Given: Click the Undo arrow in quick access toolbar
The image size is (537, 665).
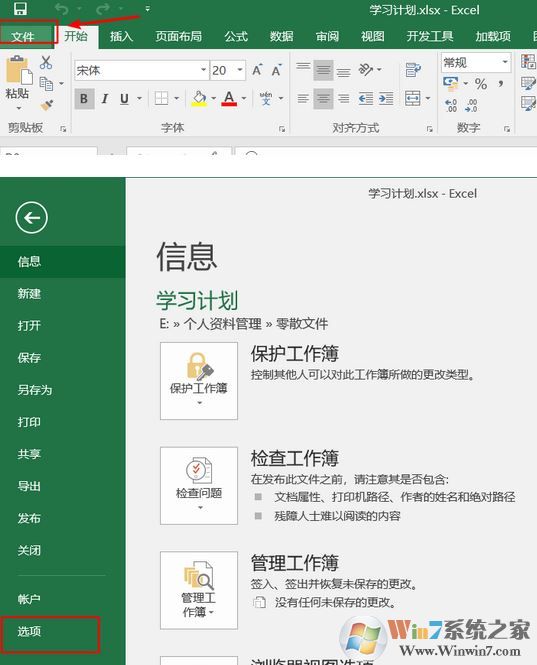Looking at the screenshot, I should pyautogui.click(x=62, y=8).
